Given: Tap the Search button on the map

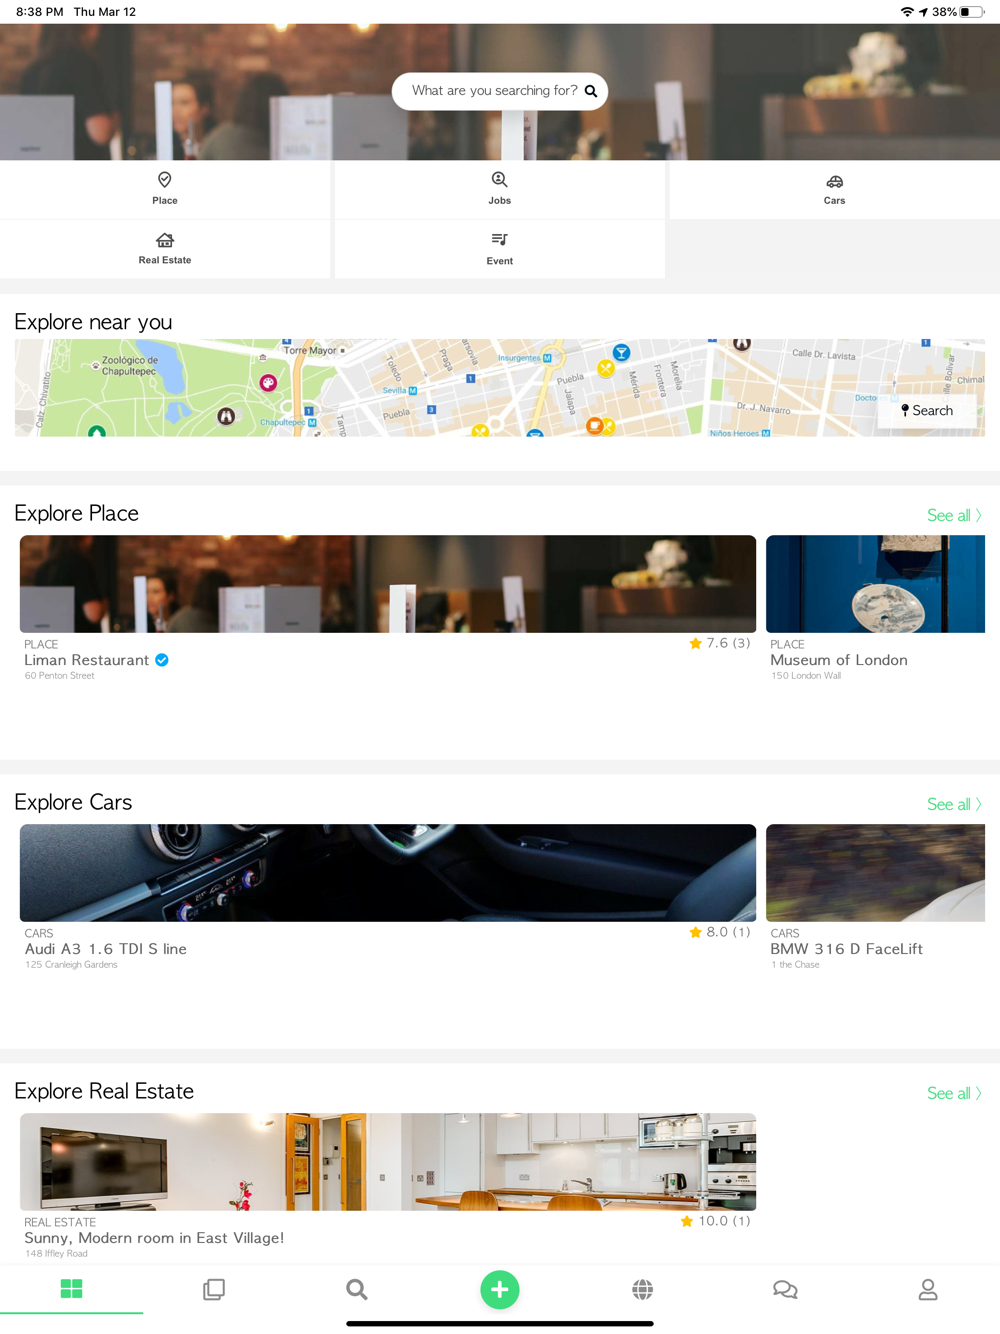Looking at the screenshot, I should point(927,411).
